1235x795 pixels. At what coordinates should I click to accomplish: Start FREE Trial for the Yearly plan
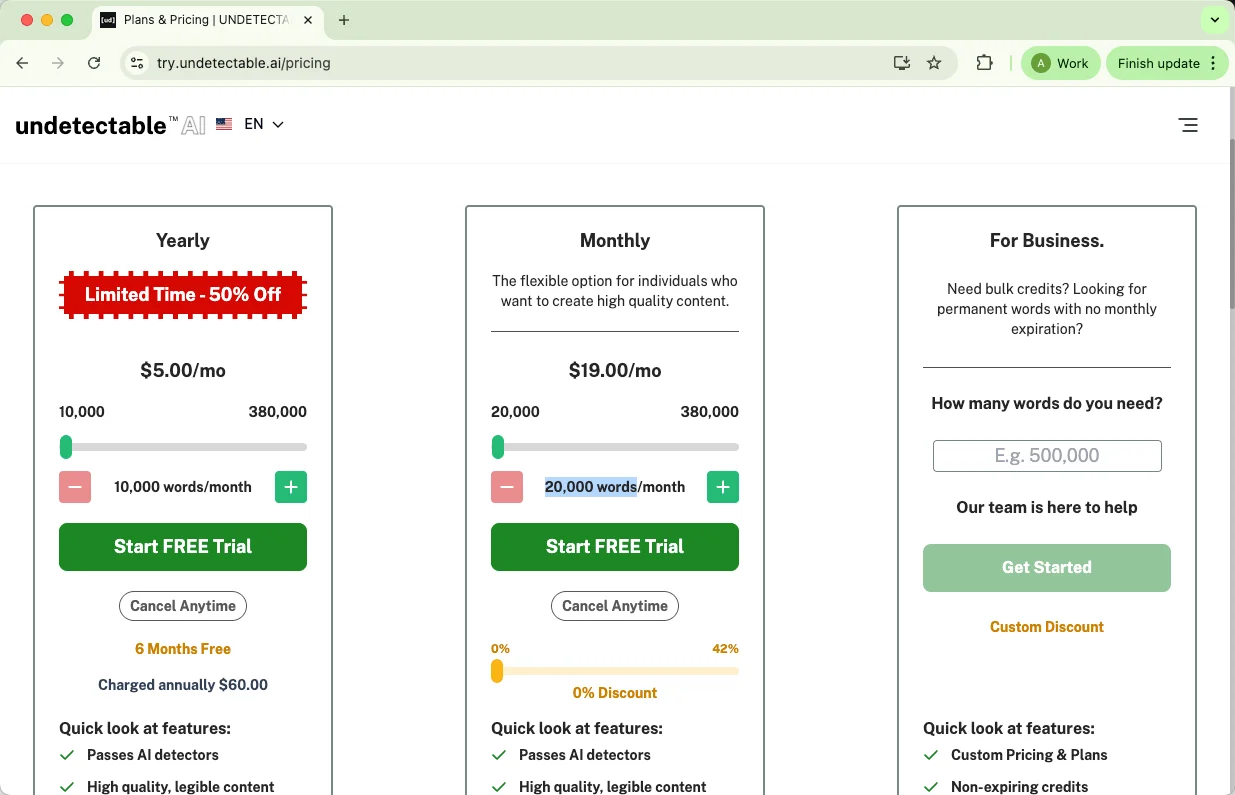tap(183, 547)
